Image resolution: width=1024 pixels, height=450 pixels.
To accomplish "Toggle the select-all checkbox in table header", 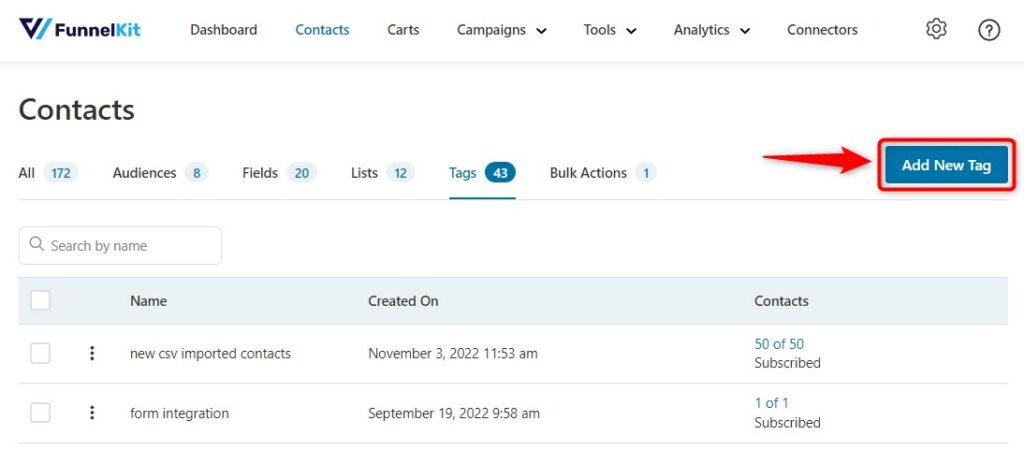I will tap(40, 300).
